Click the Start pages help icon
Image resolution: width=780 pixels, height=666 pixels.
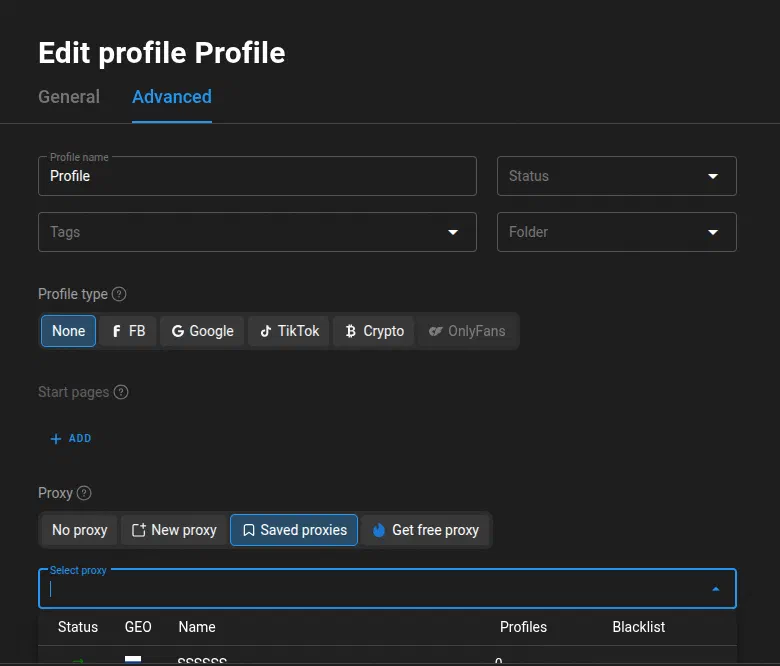click(x=121, y=392)
